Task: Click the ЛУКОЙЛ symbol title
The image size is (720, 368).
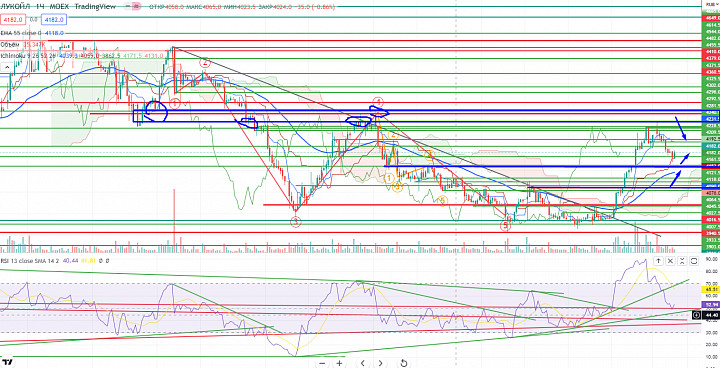Action: pyautogui.click(x=14, y=7)
